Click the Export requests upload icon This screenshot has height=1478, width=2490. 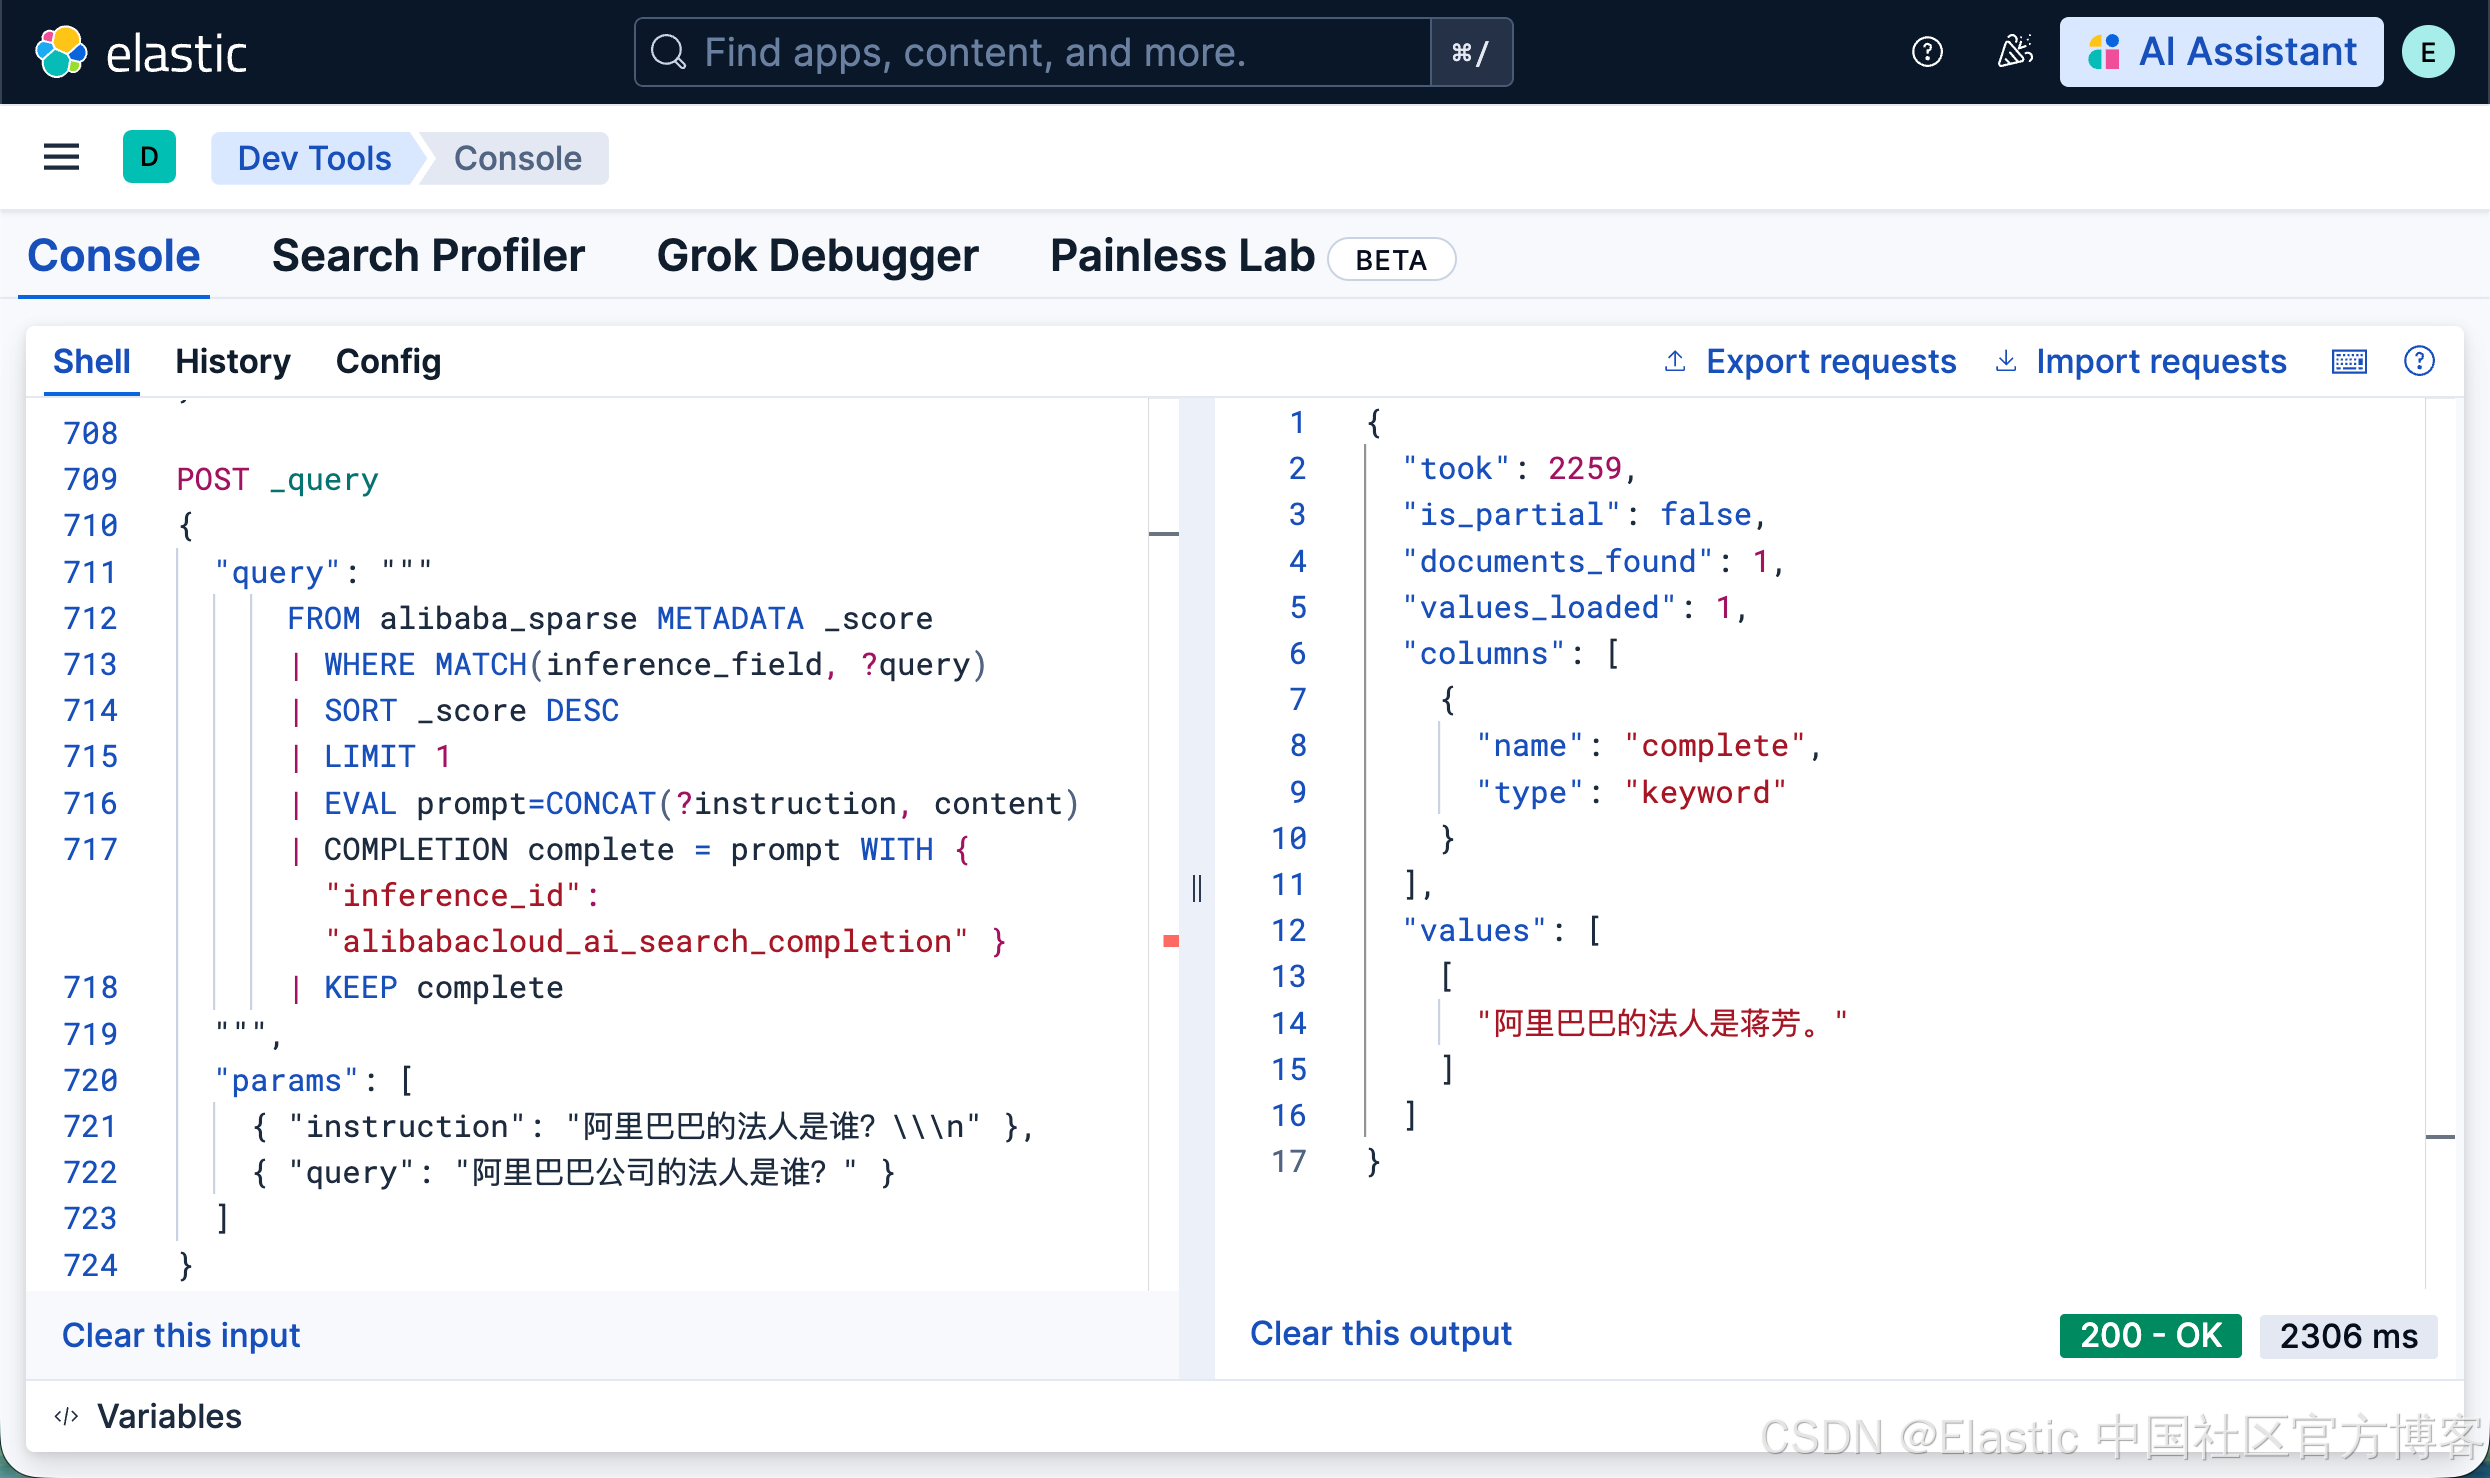(1675, 361)
